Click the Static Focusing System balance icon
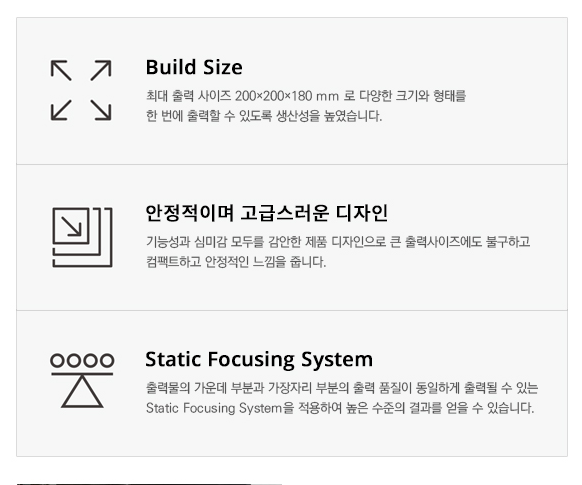Viewport: 582px width, 485px height. pyautogui.click(x=82, y=380)
